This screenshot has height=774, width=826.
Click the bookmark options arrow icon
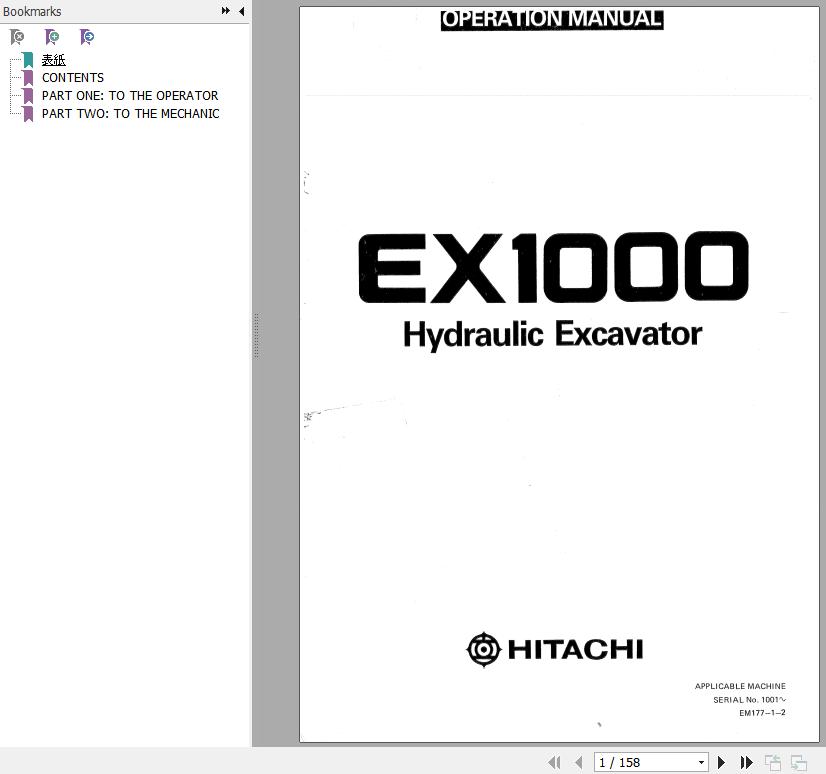[x=86, y=37]
